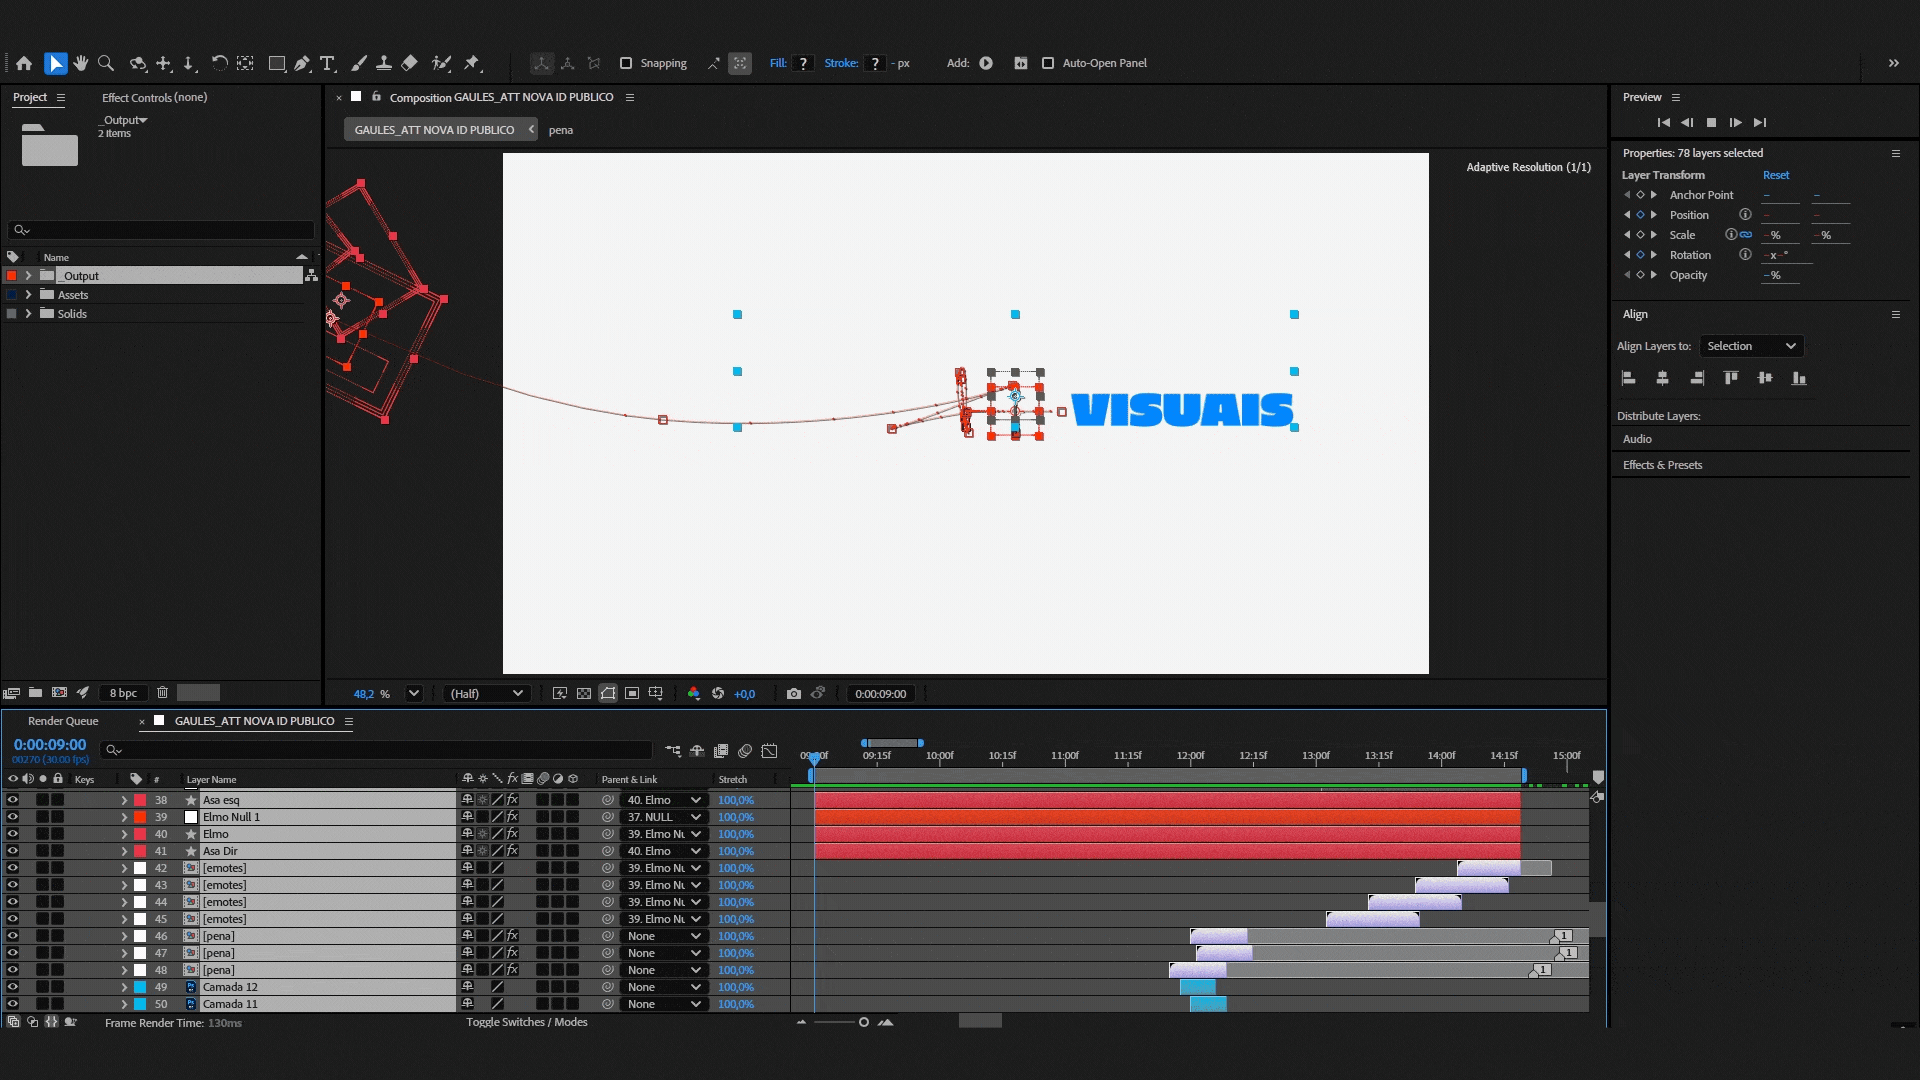The image size is (1920, 1080).
Task: Open the Preview panel menu
Action: 1676,97
